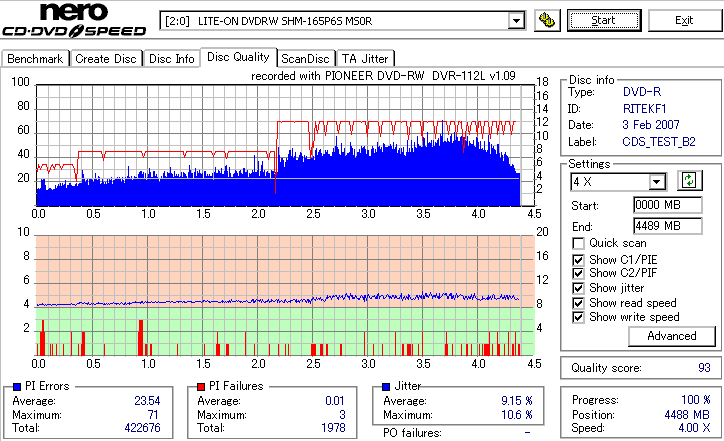Click the disc type DVD-R

(x=642, y=92)
